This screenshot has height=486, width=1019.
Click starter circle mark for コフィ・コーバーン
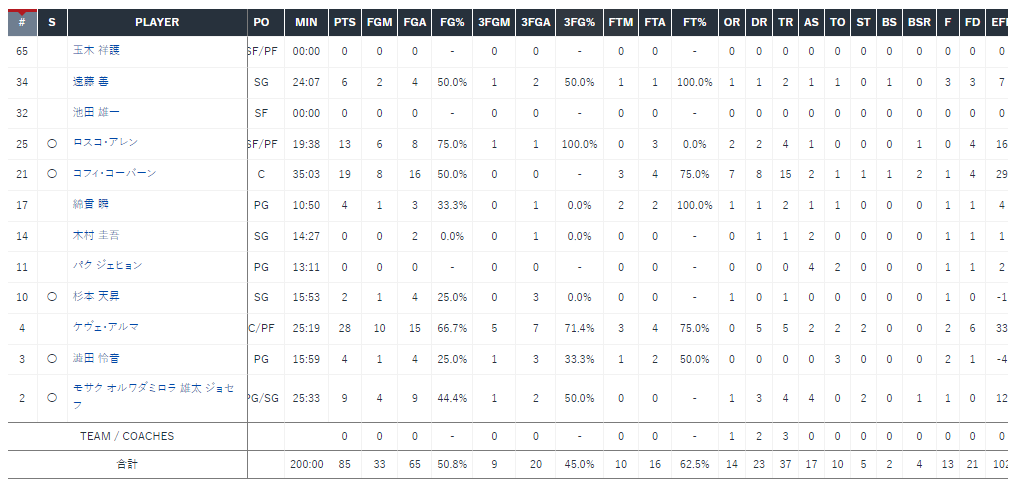52,174
